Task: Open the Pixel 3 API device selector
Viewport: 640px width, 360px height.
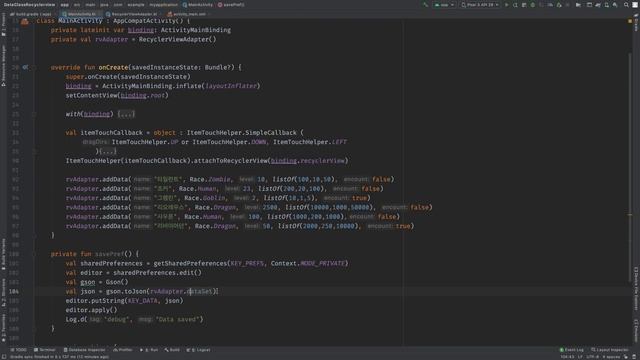Action: (x=480, y=5)
